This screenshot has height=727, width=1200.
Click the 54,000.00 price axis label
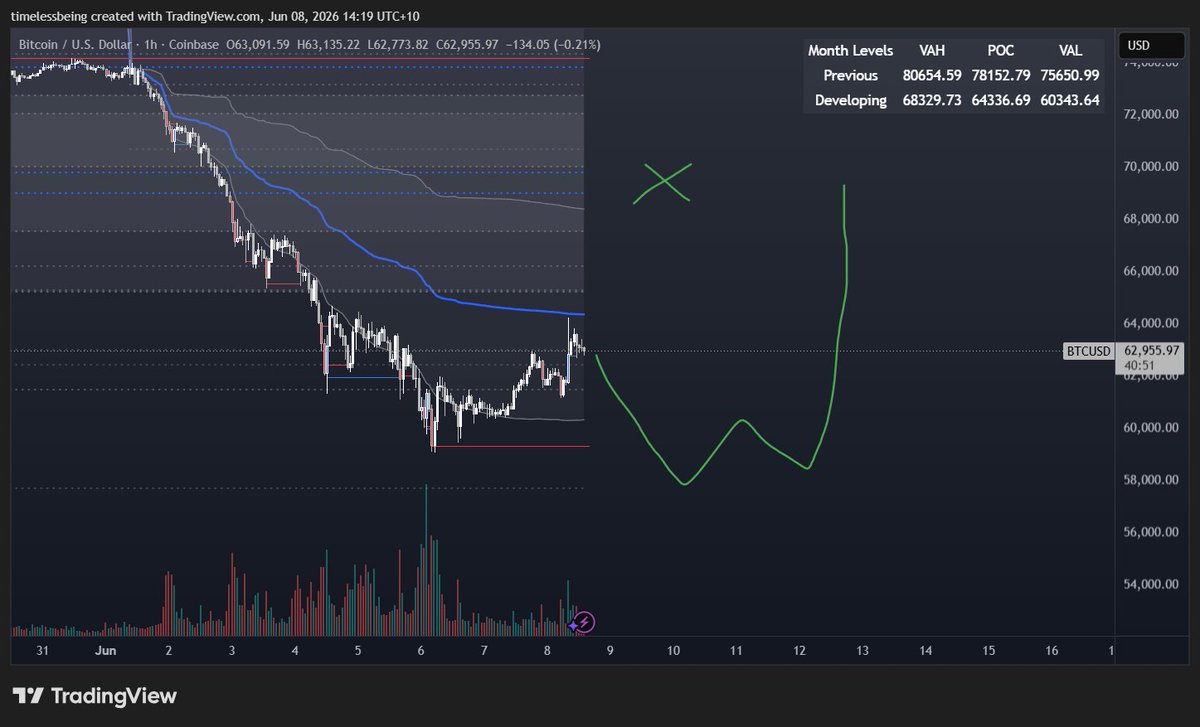click(1152, 584)
